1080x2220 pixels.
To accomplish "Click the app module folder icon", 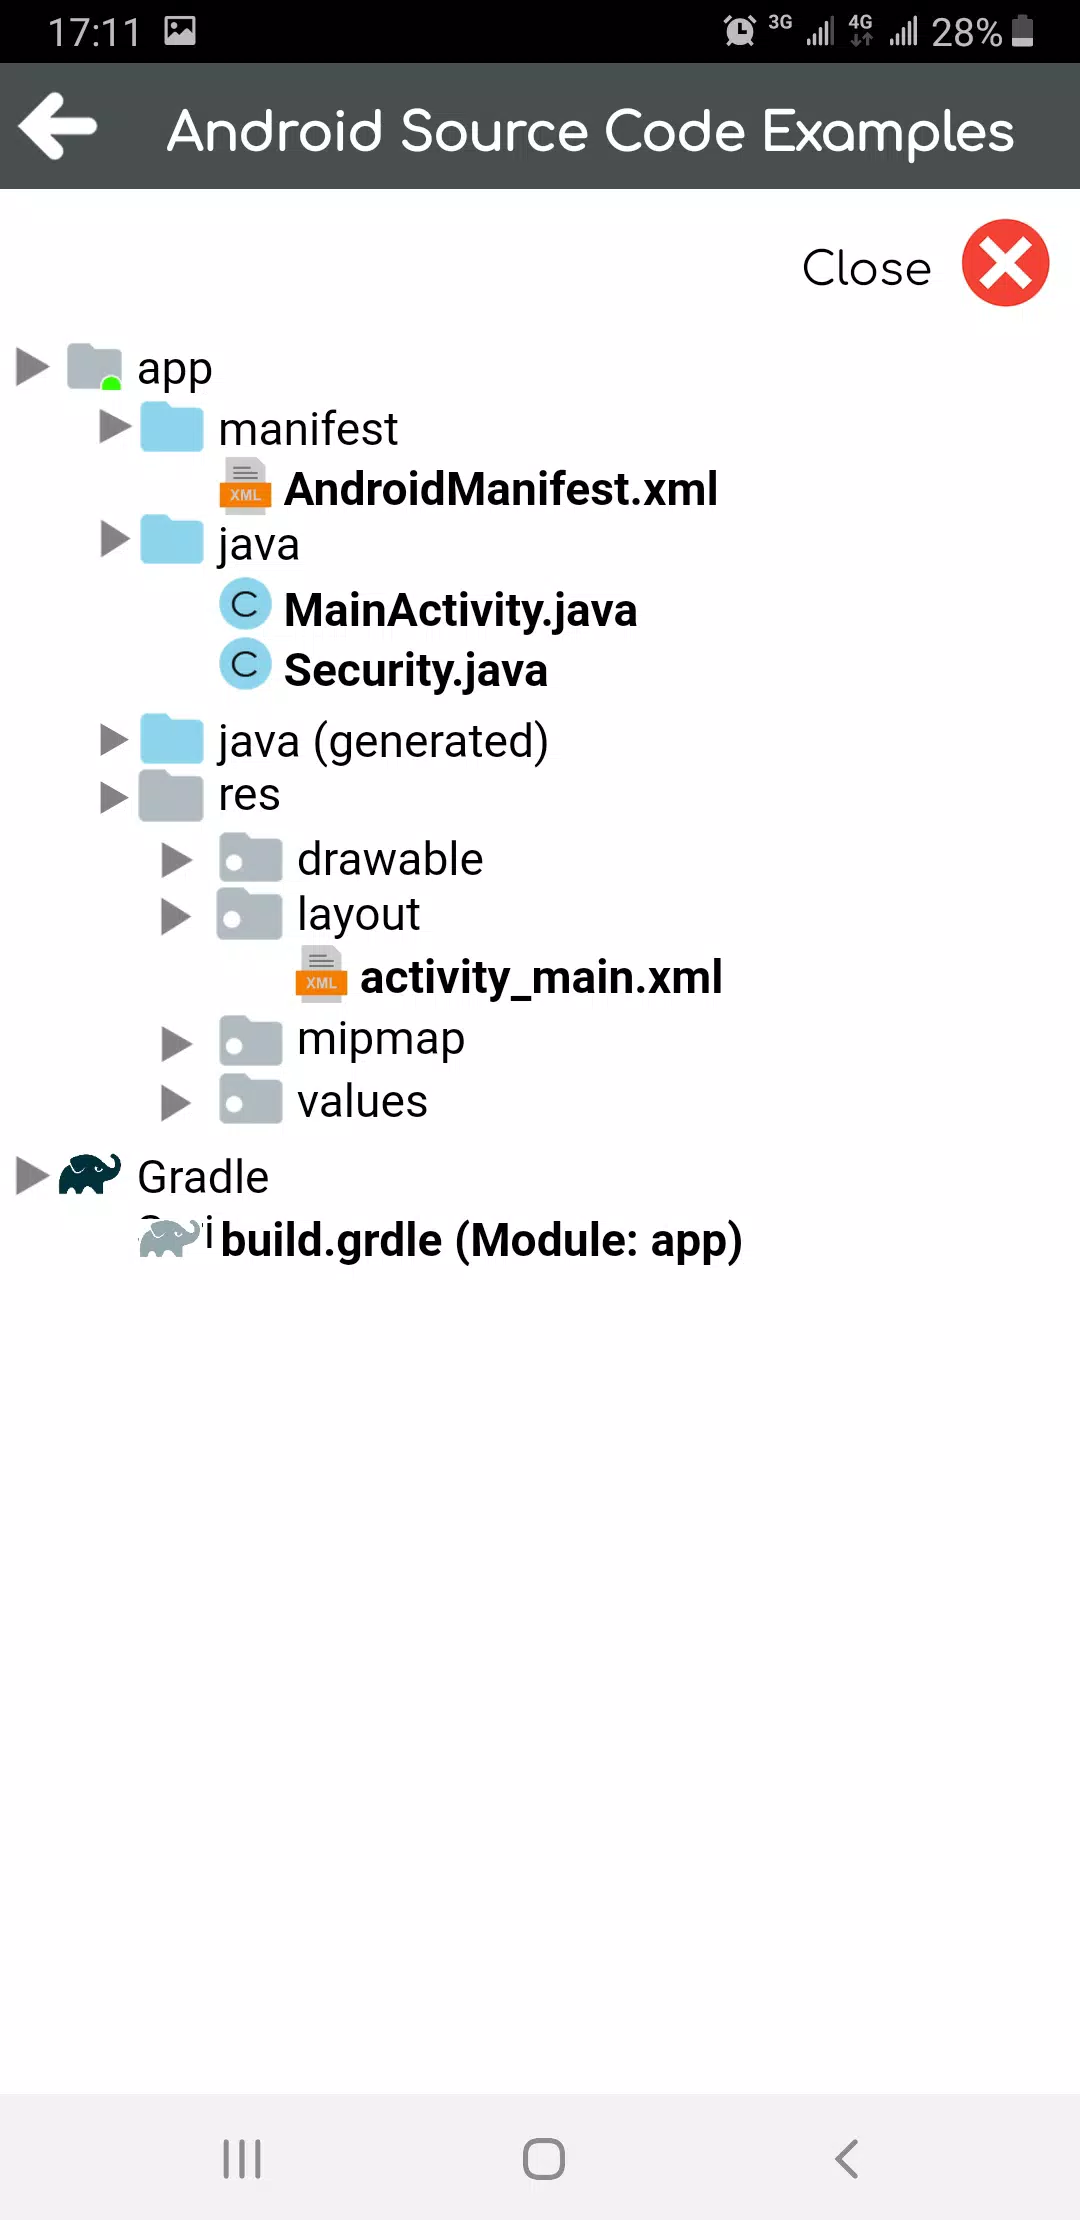I will tap(95, 367).
